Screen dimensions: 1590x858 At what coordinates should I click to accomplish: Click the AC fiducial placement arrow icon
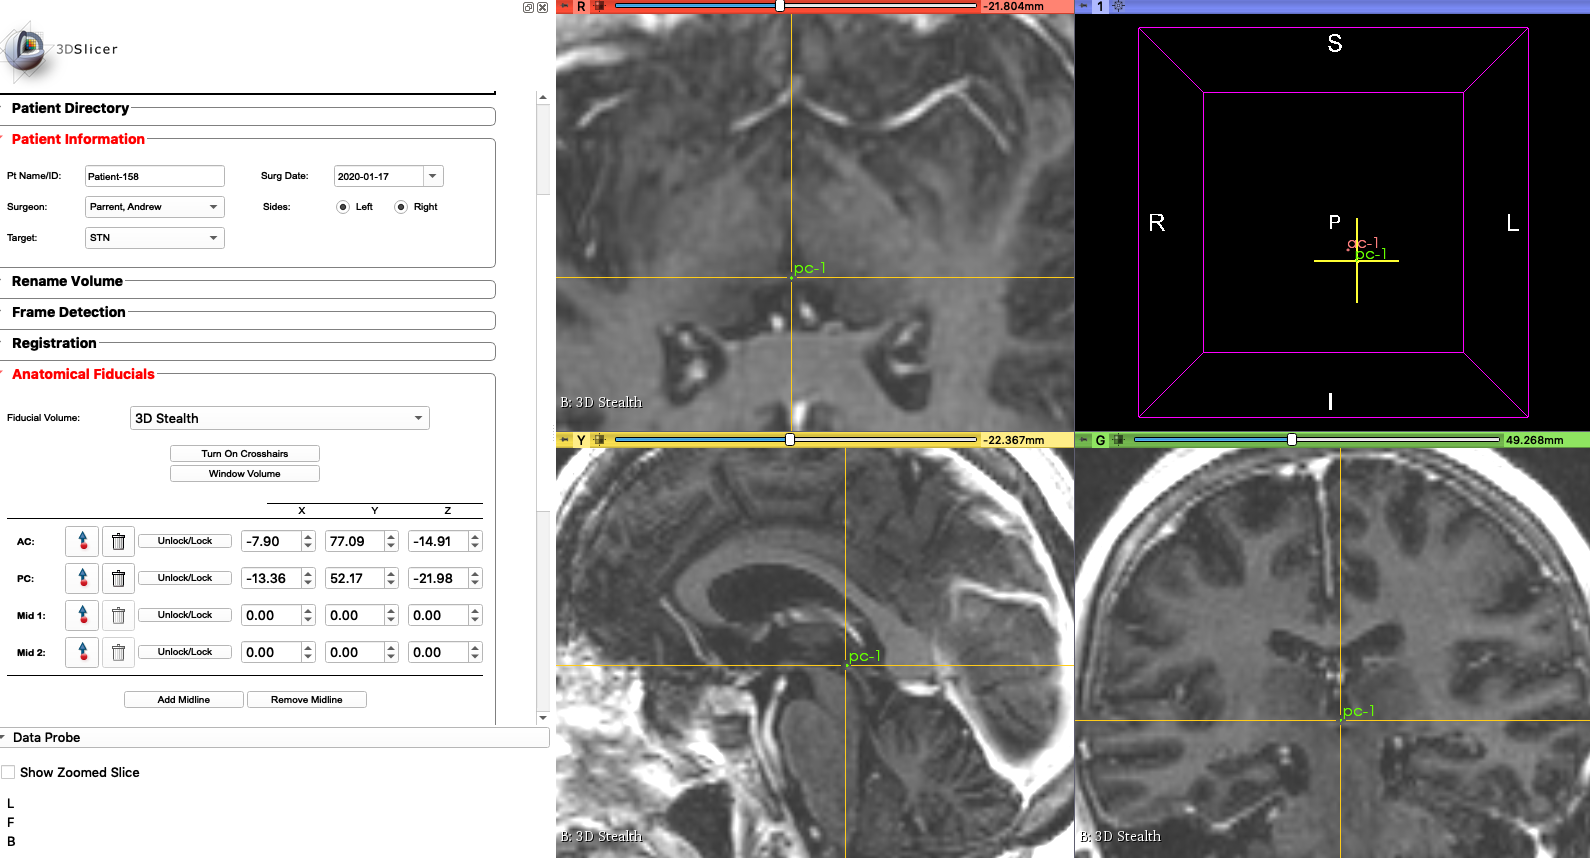click(82, 541)
